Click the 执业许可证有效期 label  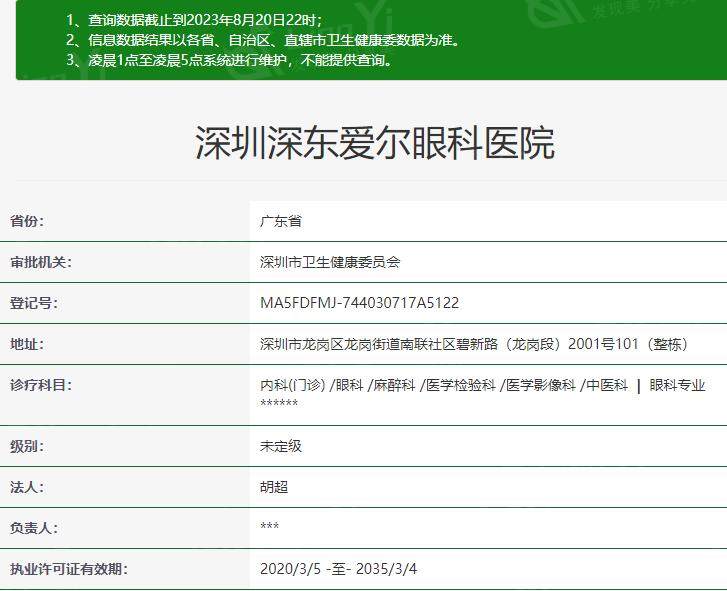pyautogui.click(x=69, y=569)
